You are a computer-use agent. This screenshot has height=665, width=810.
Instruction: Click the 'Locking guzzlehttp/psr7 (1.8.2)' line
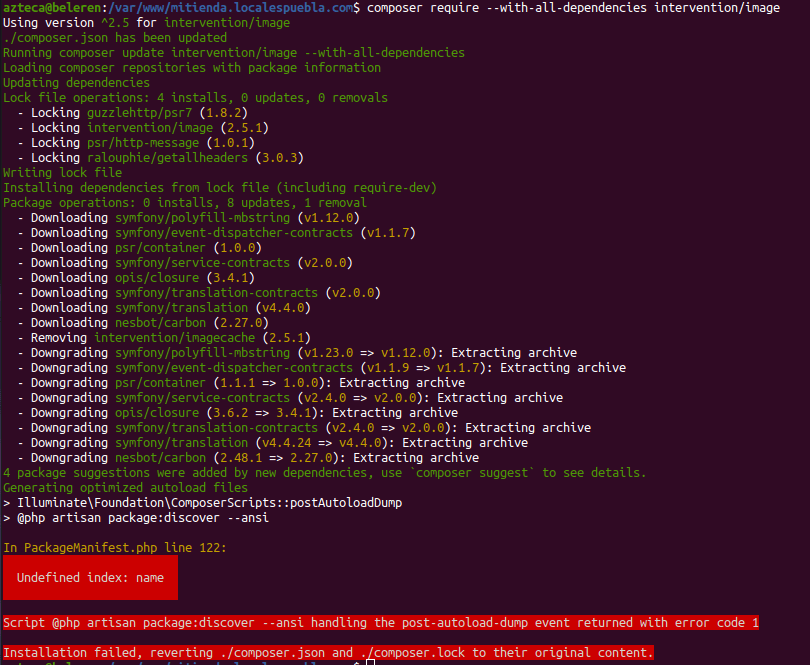click(x=132, y=113)
